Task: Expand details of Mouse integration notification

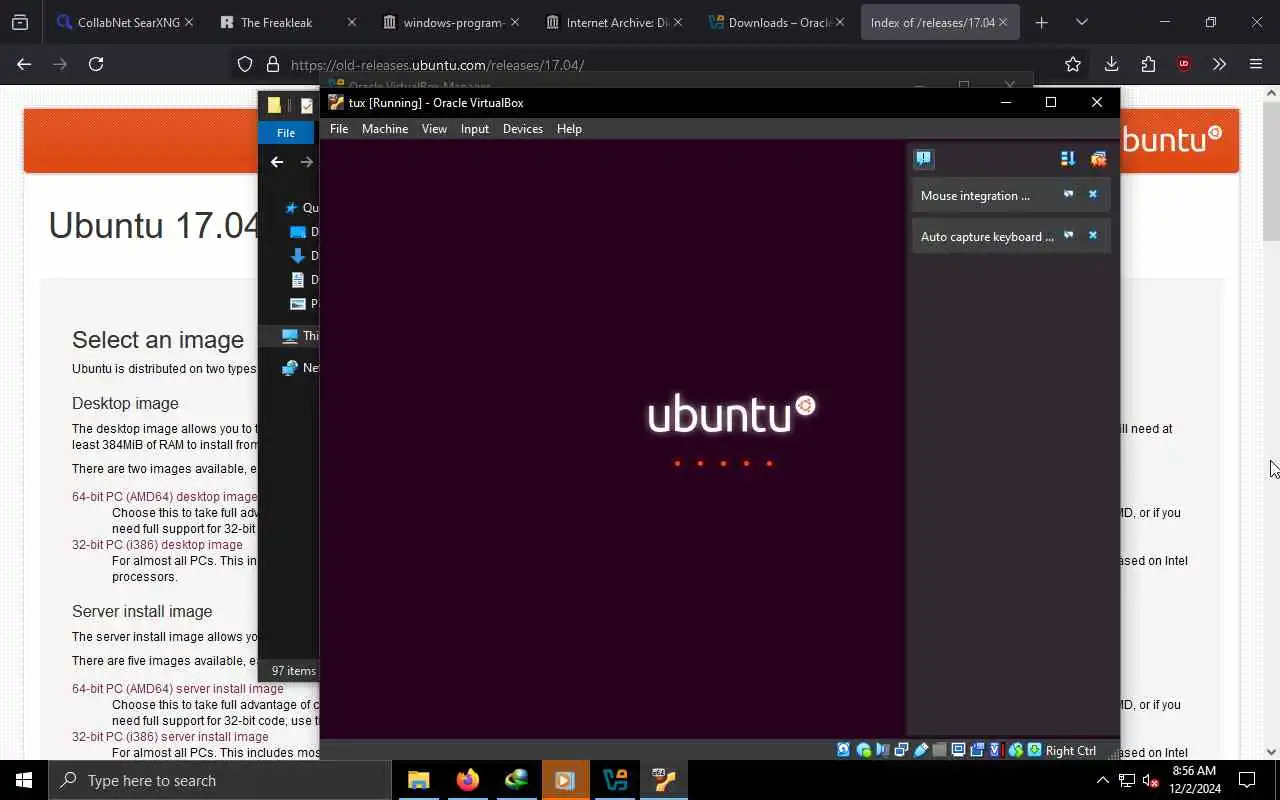Action: tap(1068, 195)
